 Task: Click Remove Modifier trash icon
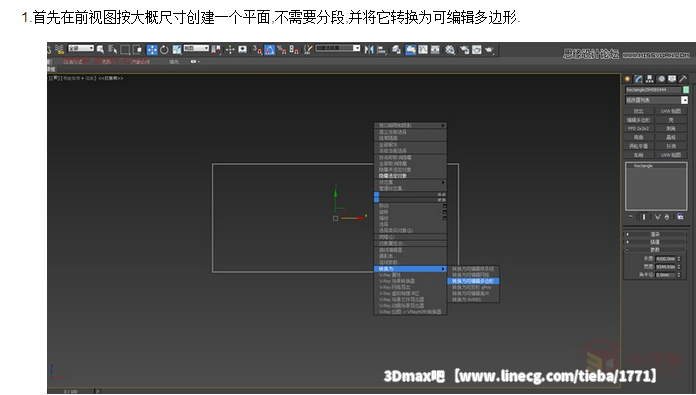pos(667,217)
